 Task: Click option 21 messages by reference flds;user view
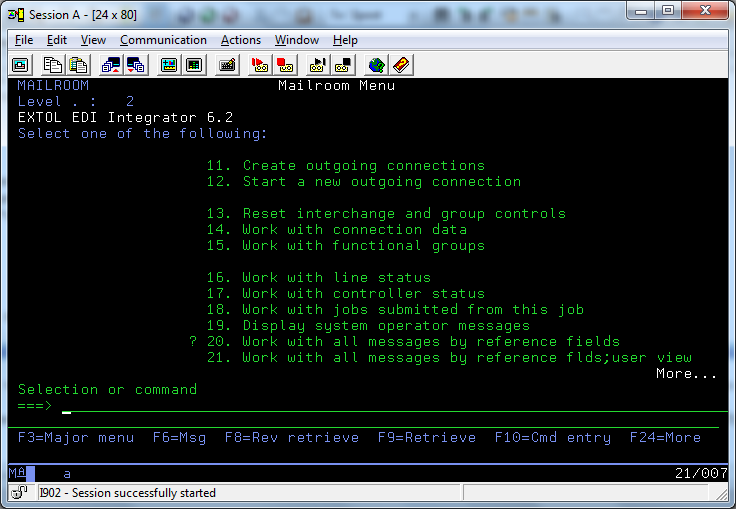point(449,357)
